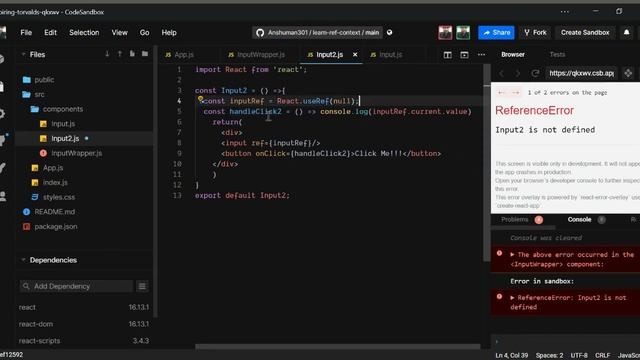Open package.json from file tree
Viewport: 640px width, 360px height.
[x=56, y=227]
